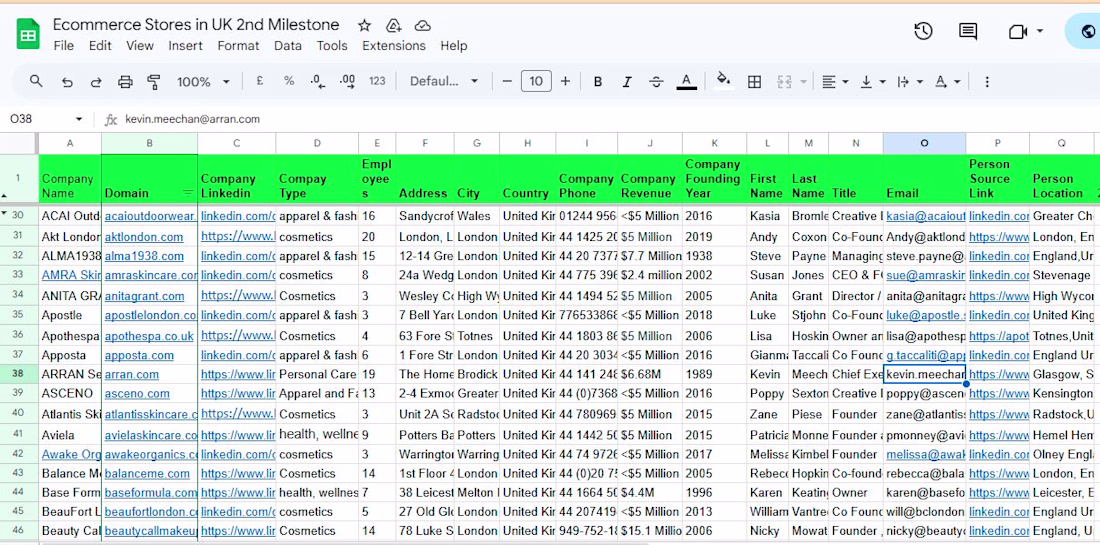Open the Extensions menu
This screenshot has width=1100, height=545.
(394, 46)
